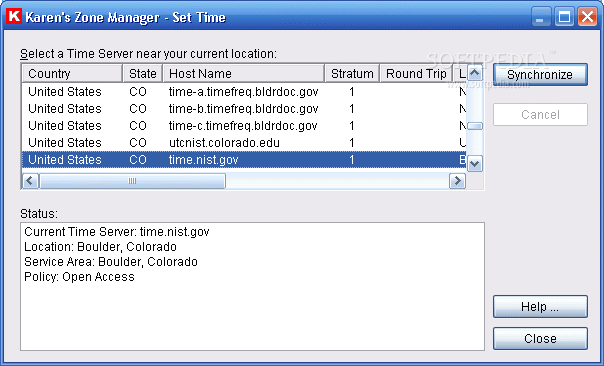Image resolution: width=604 pixels, height=366 pixels.
Task: Sort list by State column header
Action: pos(143,73)
